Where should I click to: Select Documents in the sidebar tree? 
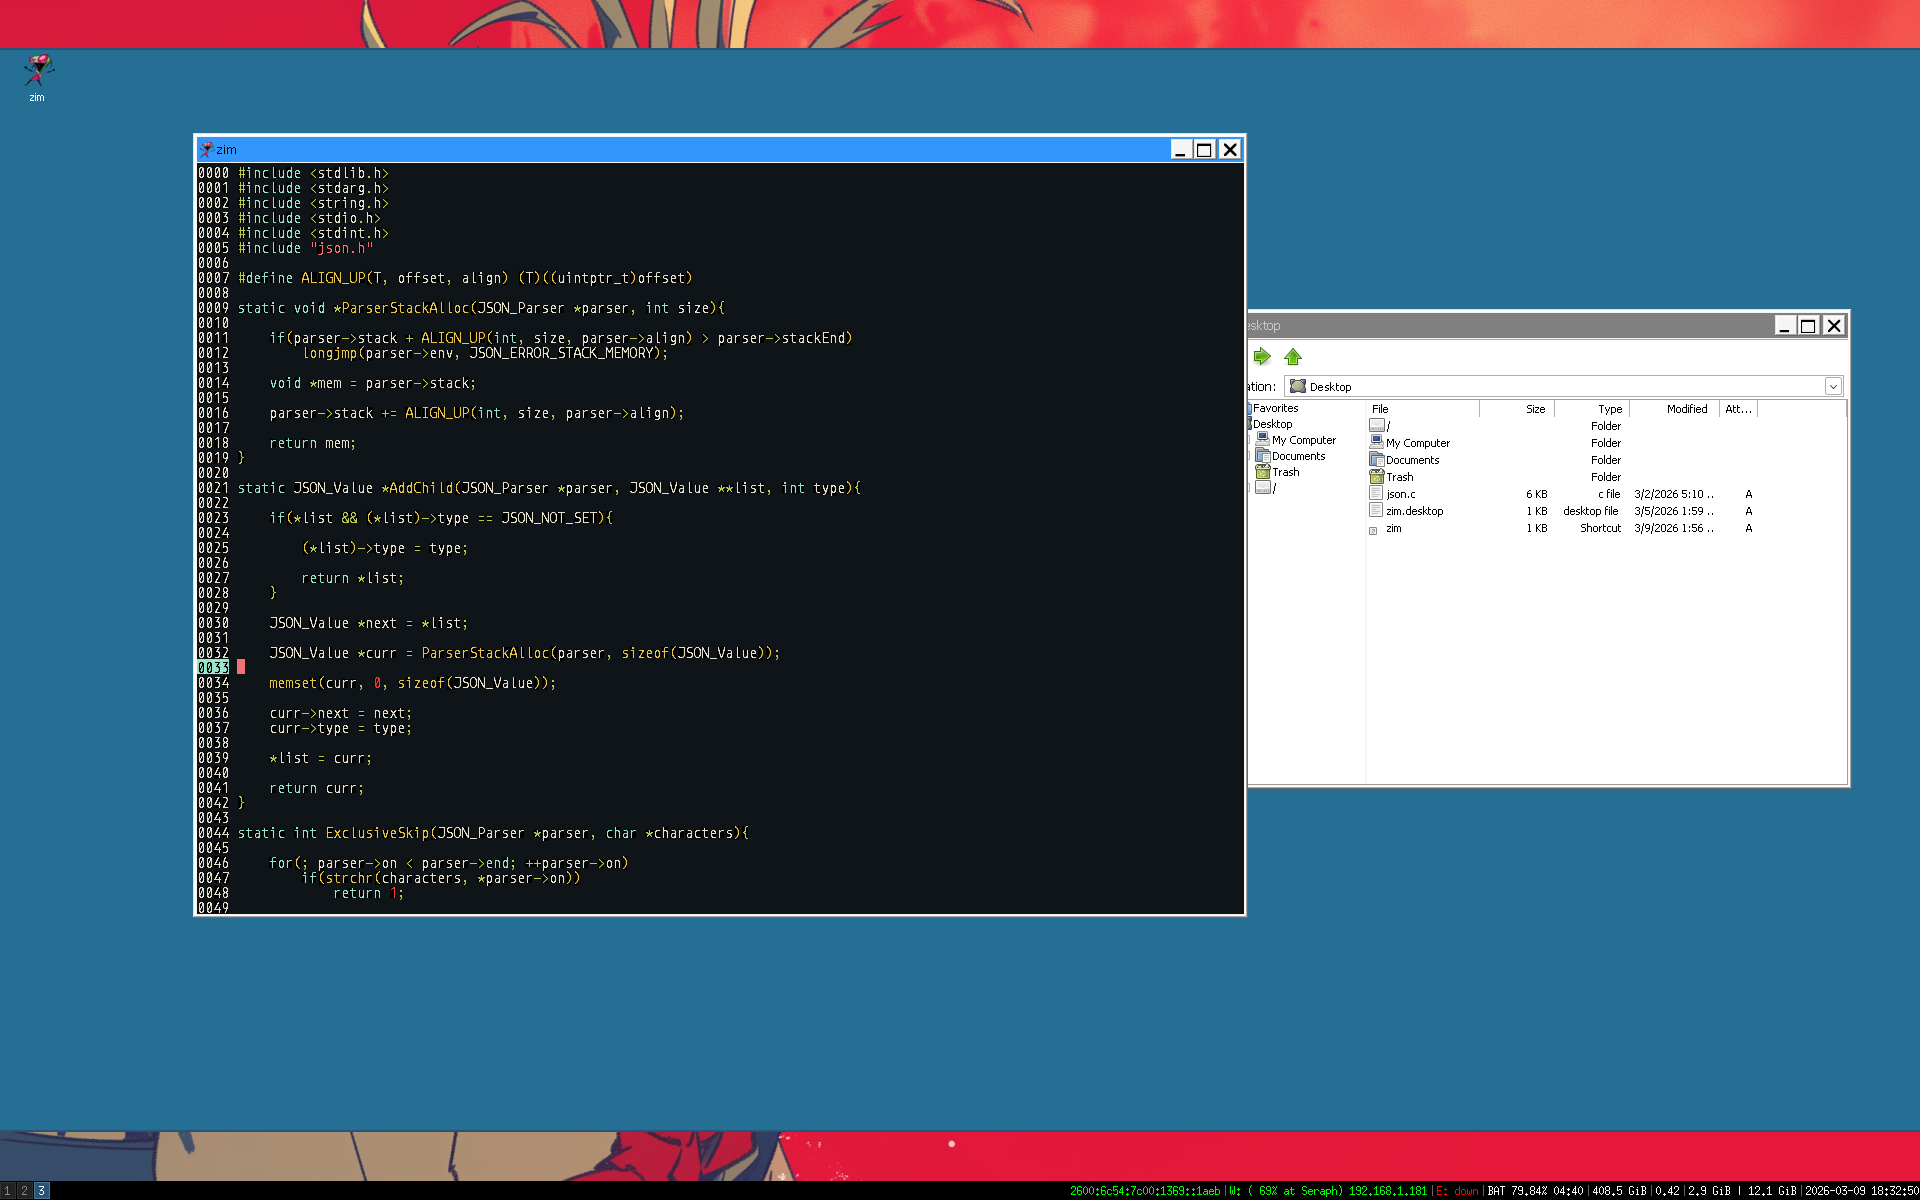click(x=1298, y=456)
